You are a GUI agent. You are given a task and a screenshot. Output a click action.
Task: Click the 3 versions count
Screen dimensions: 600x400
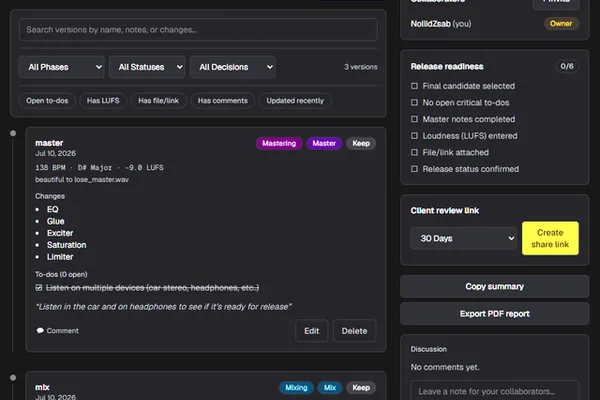pyautogui.click(x=360, y=67)
